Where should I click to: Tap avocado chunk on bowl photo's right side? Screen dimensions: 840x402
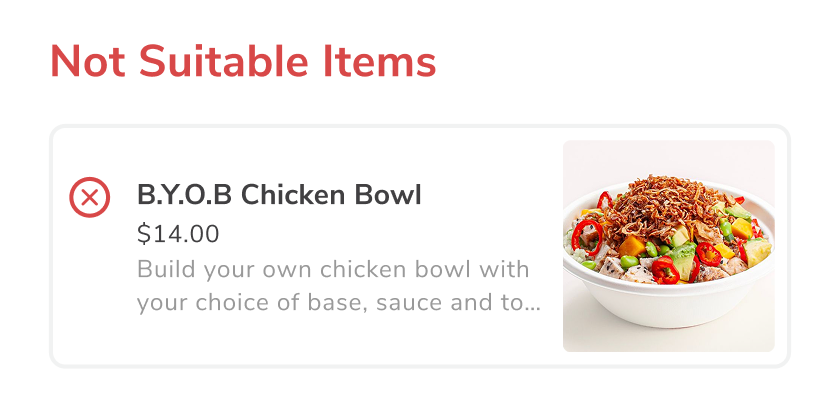pyautogui.click(x=758, y=252)
